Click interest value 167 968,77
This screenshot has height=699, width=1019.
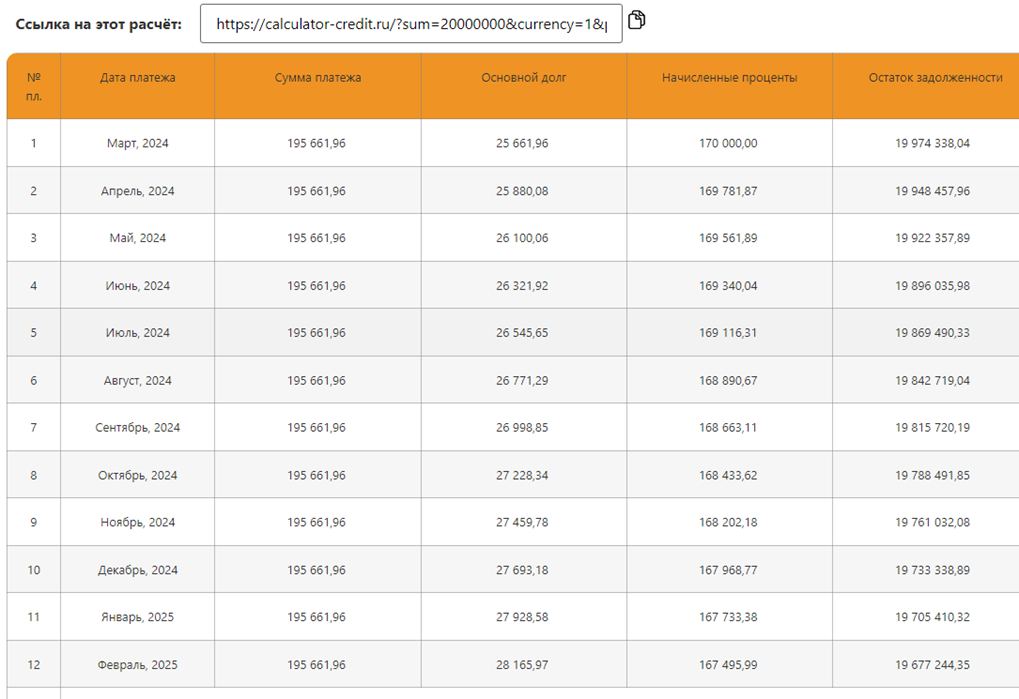728,570
